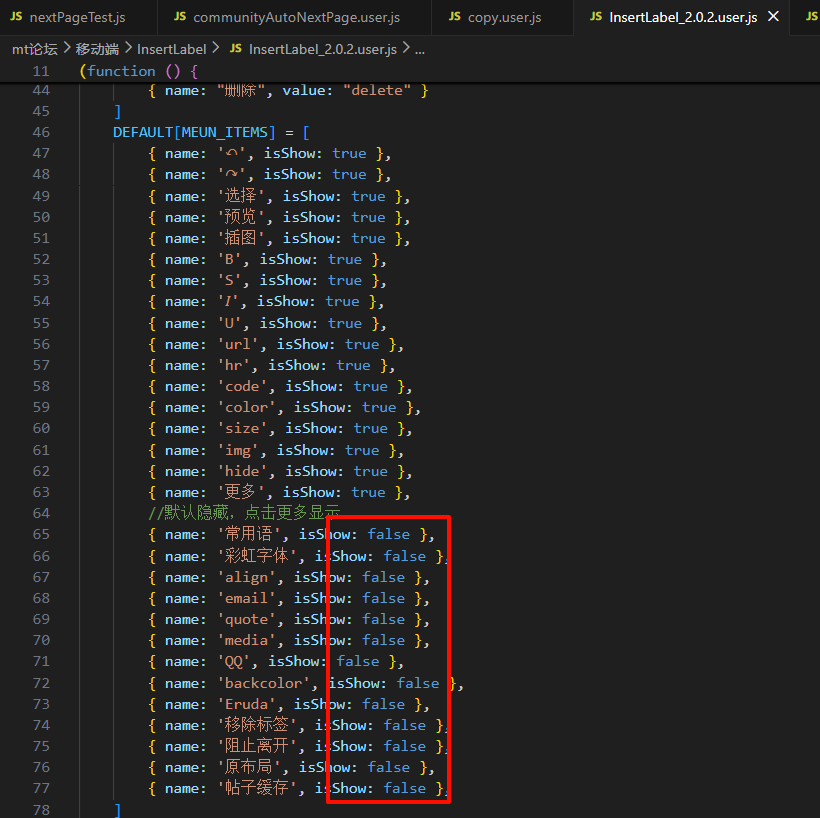The image size is (820, 818).
Task: Click JS file icon on copy.user.js tab
Action: 455,17
